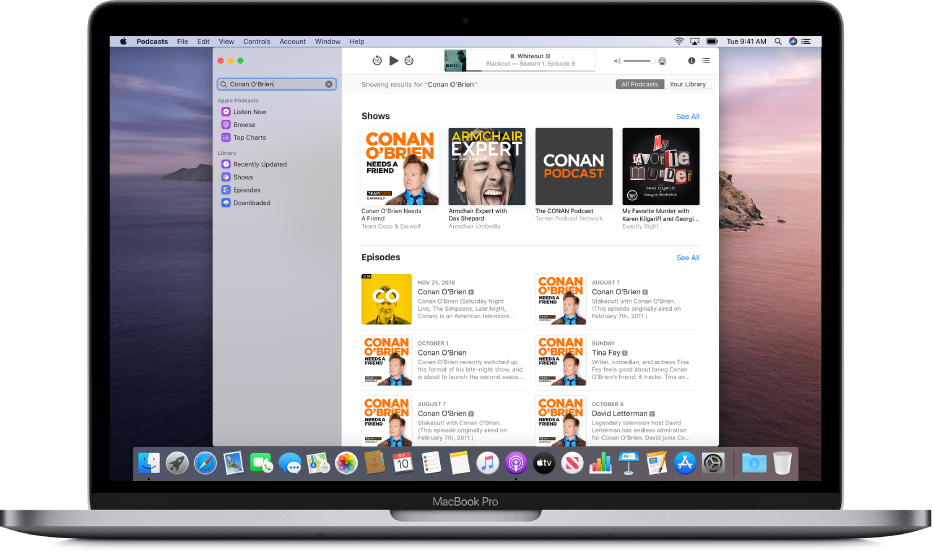
Task: Open Recently Updated library section
Action: click(x=260, y=164)
